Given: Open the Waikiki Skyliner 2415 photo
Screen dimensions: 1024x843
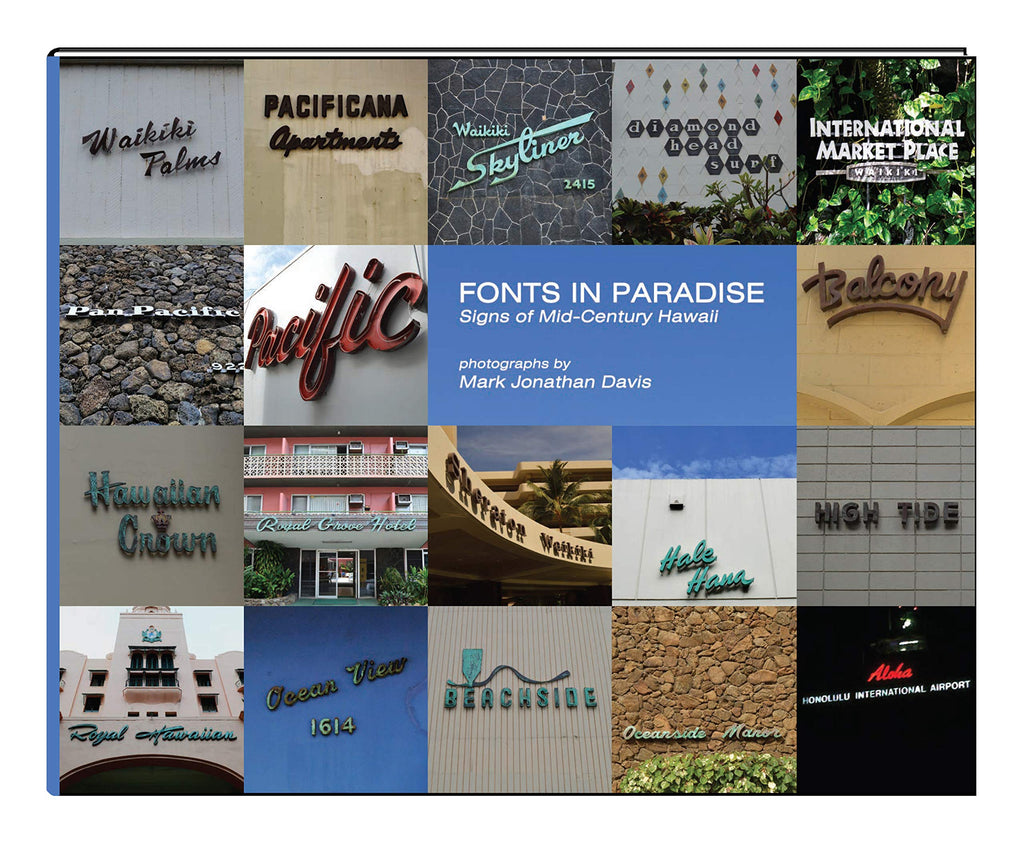Looking at the screenshot, I should tap(520, 150).
